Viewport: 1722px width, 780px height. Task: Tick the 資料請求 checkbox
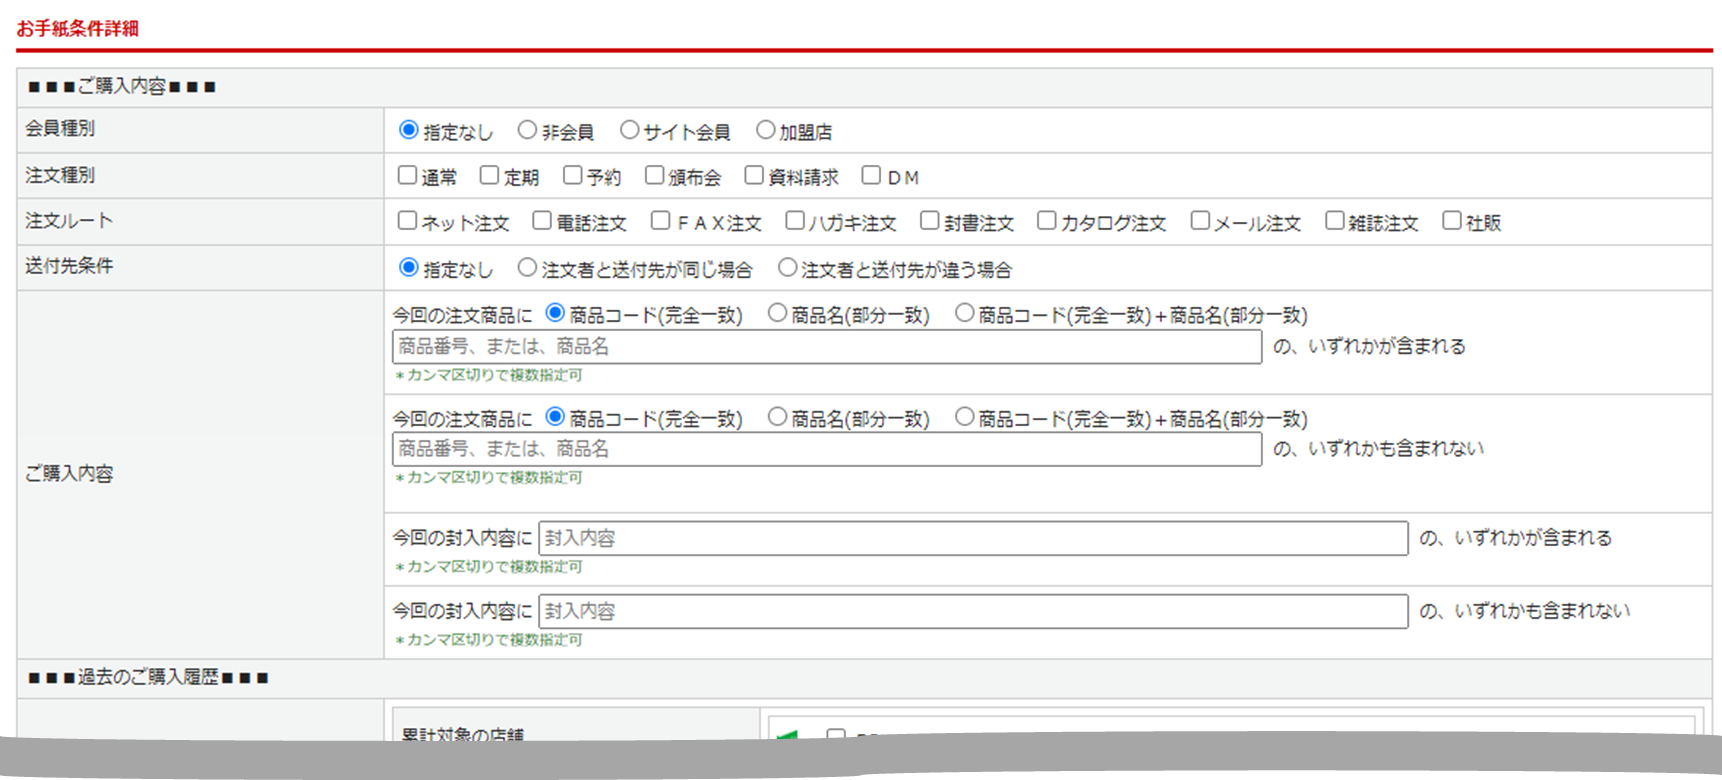(x=754, y=175)
